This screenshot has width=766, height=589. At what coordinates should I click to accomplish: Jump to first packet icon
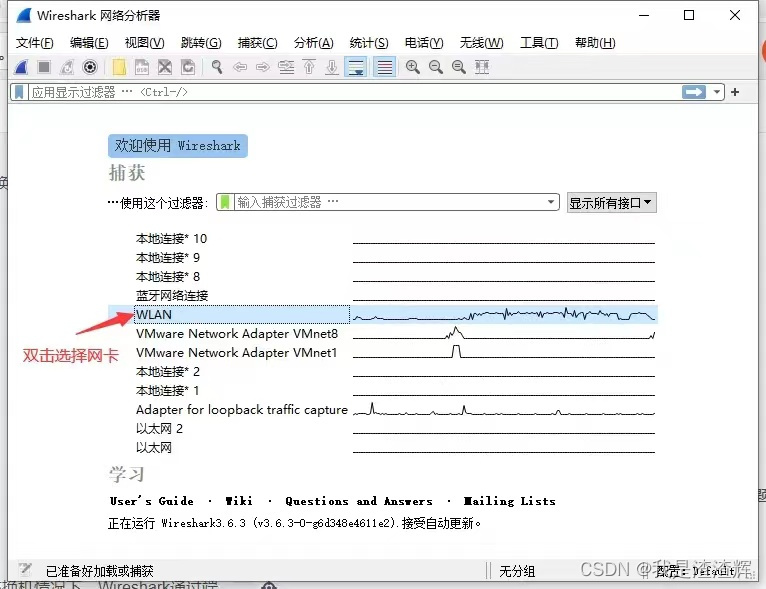309,67
